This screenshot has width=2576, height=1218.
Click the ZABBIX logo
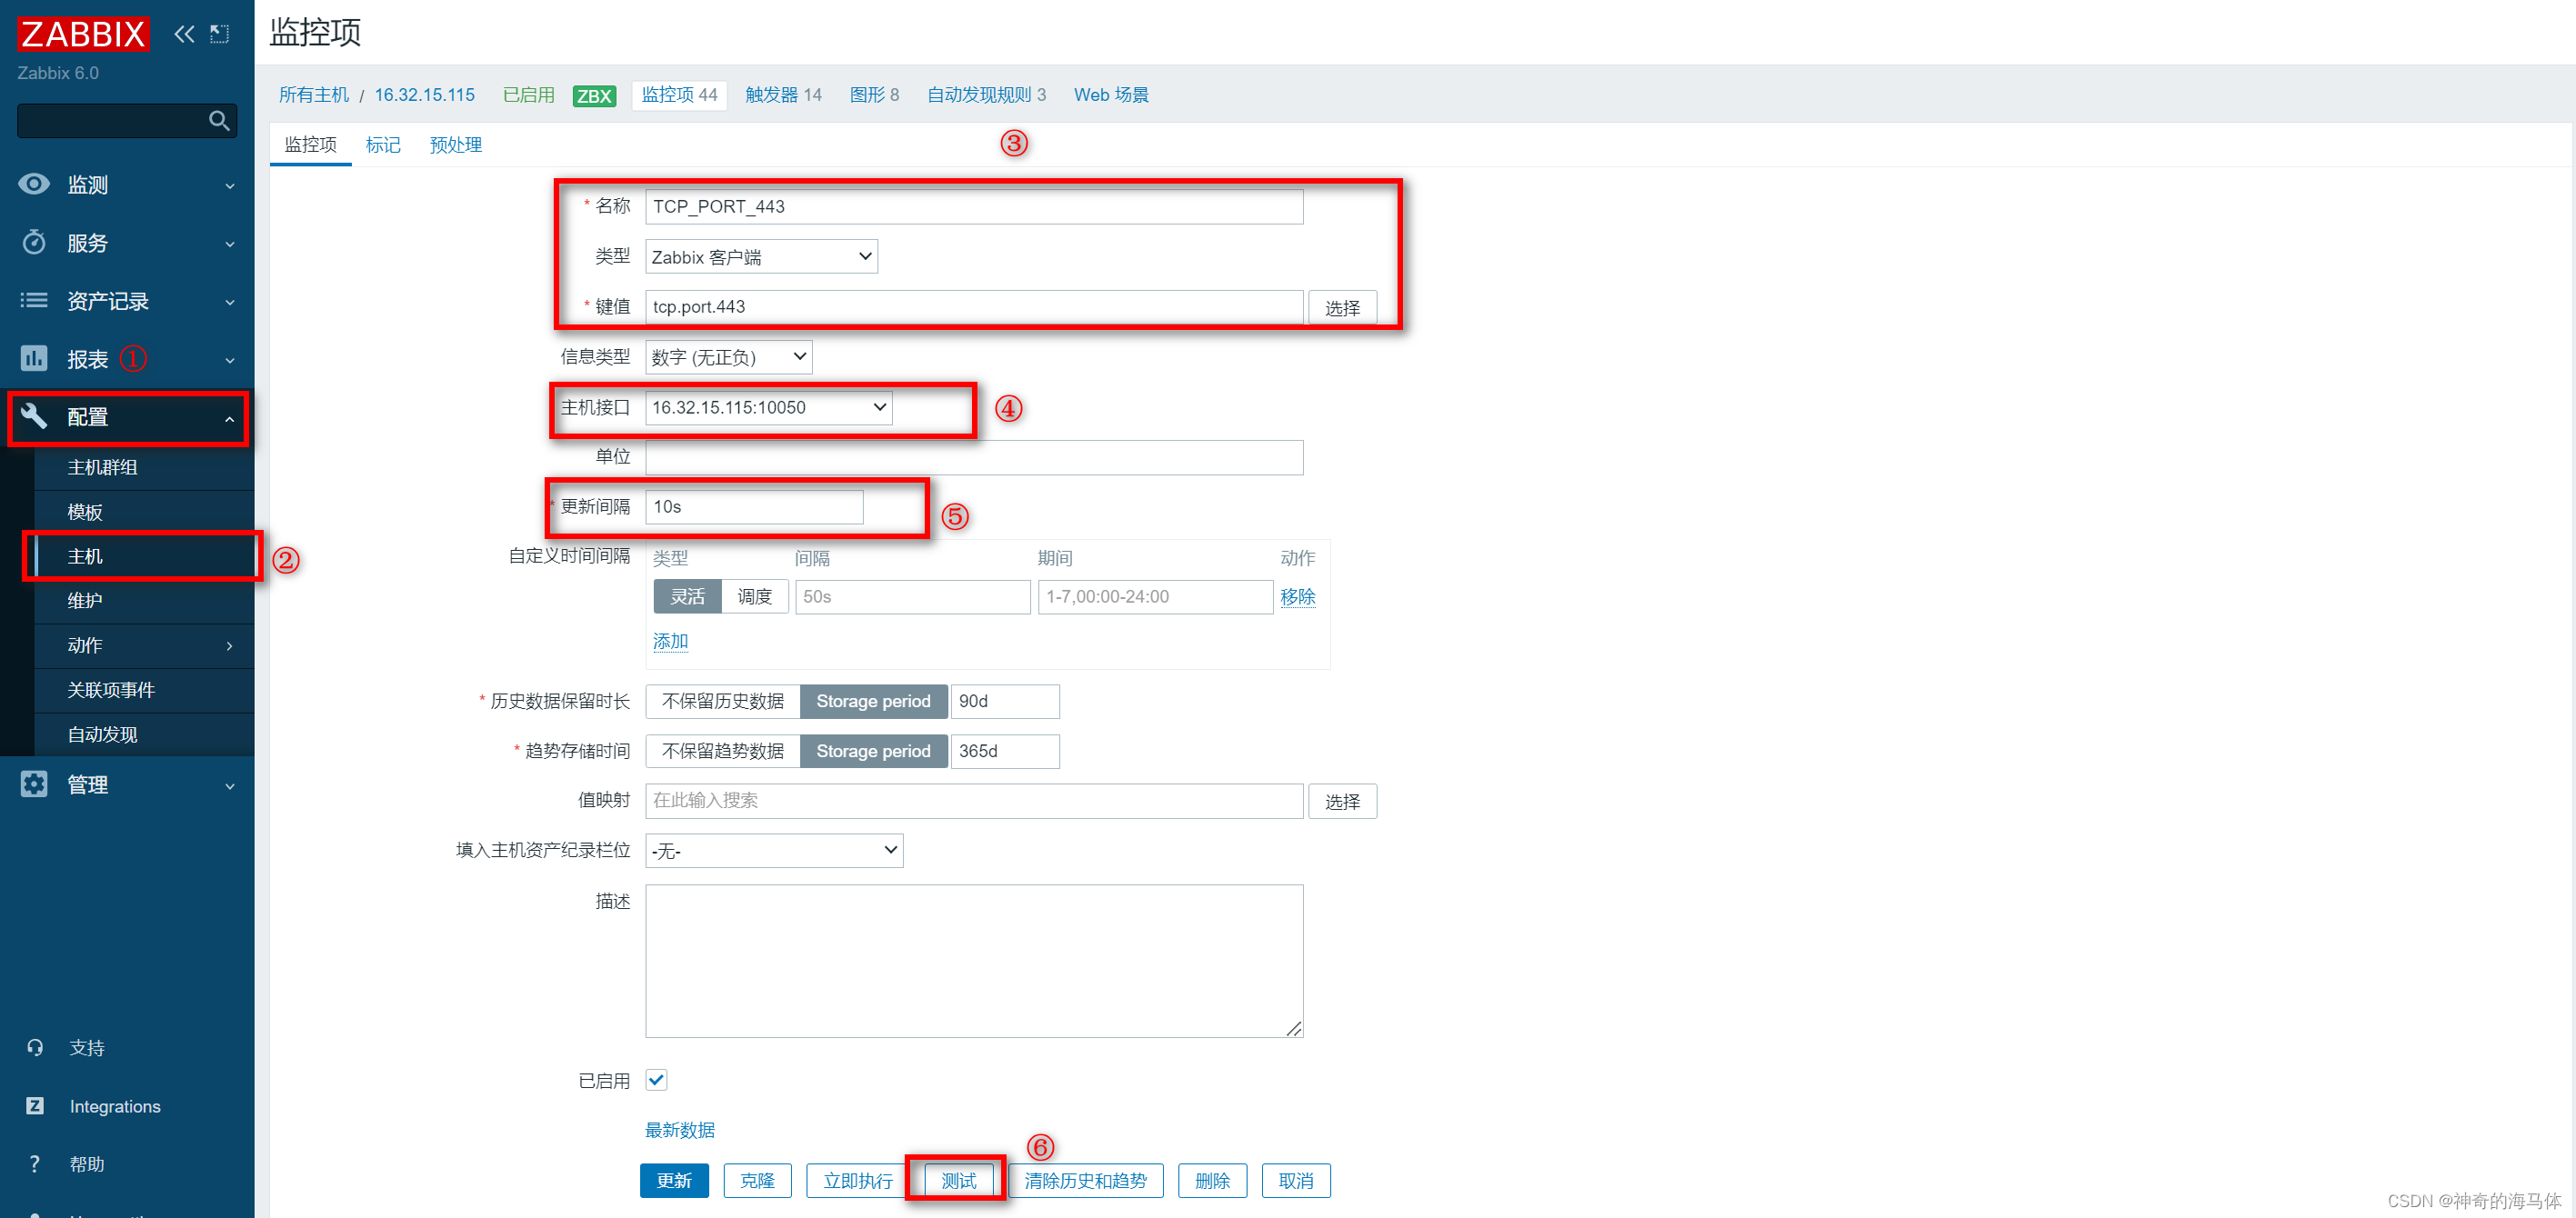pos(84,34)
